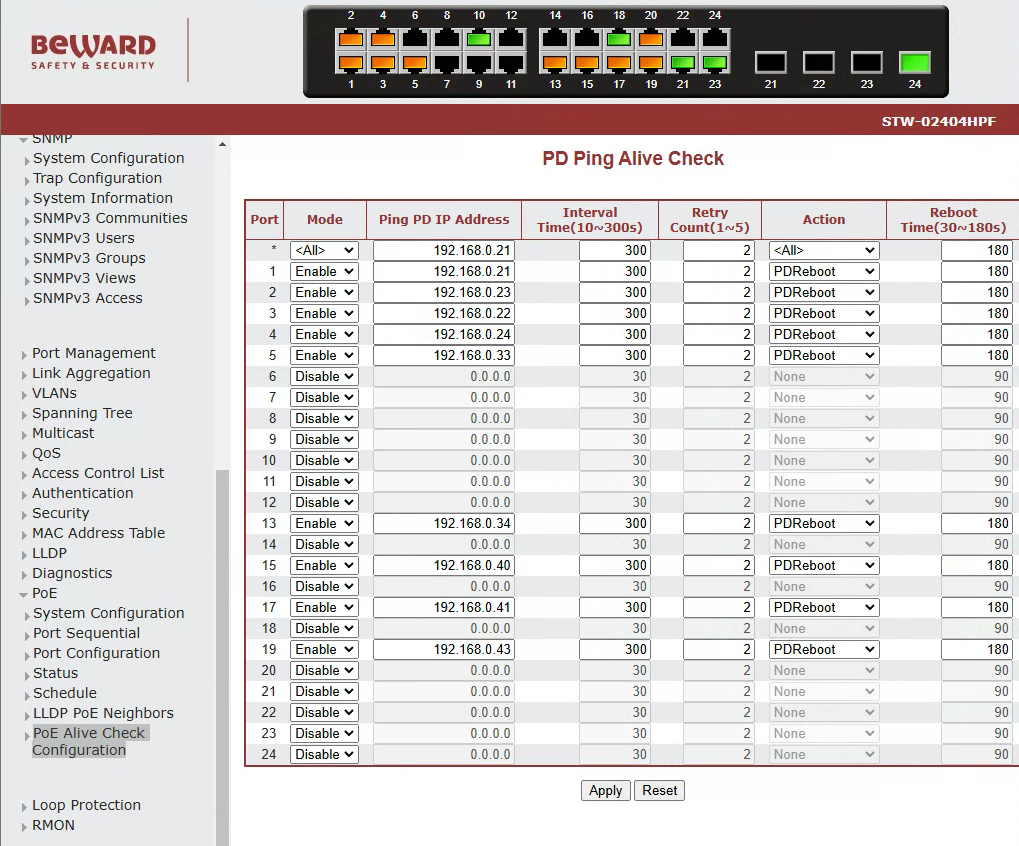Image resolution: width=1019 pixels, height=846 pixels.
Task: Click port 10 green icon on switch panel
Action: click(x=479, y=38)
